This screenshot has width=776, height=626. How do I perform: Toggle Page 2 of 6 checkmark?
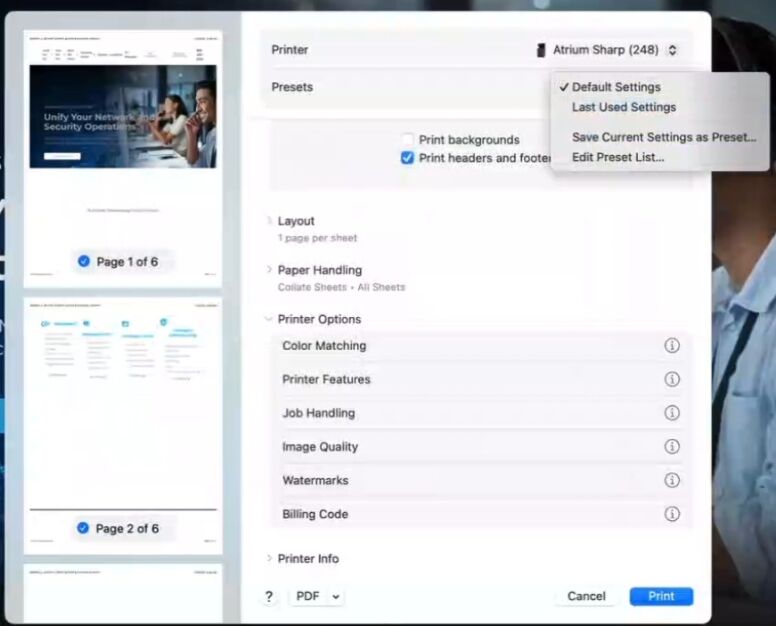(83, 528)
